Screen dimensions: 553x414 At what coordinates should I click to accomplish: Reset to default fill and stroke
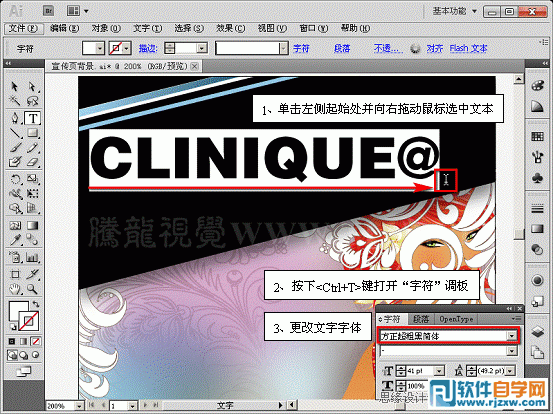12,327
